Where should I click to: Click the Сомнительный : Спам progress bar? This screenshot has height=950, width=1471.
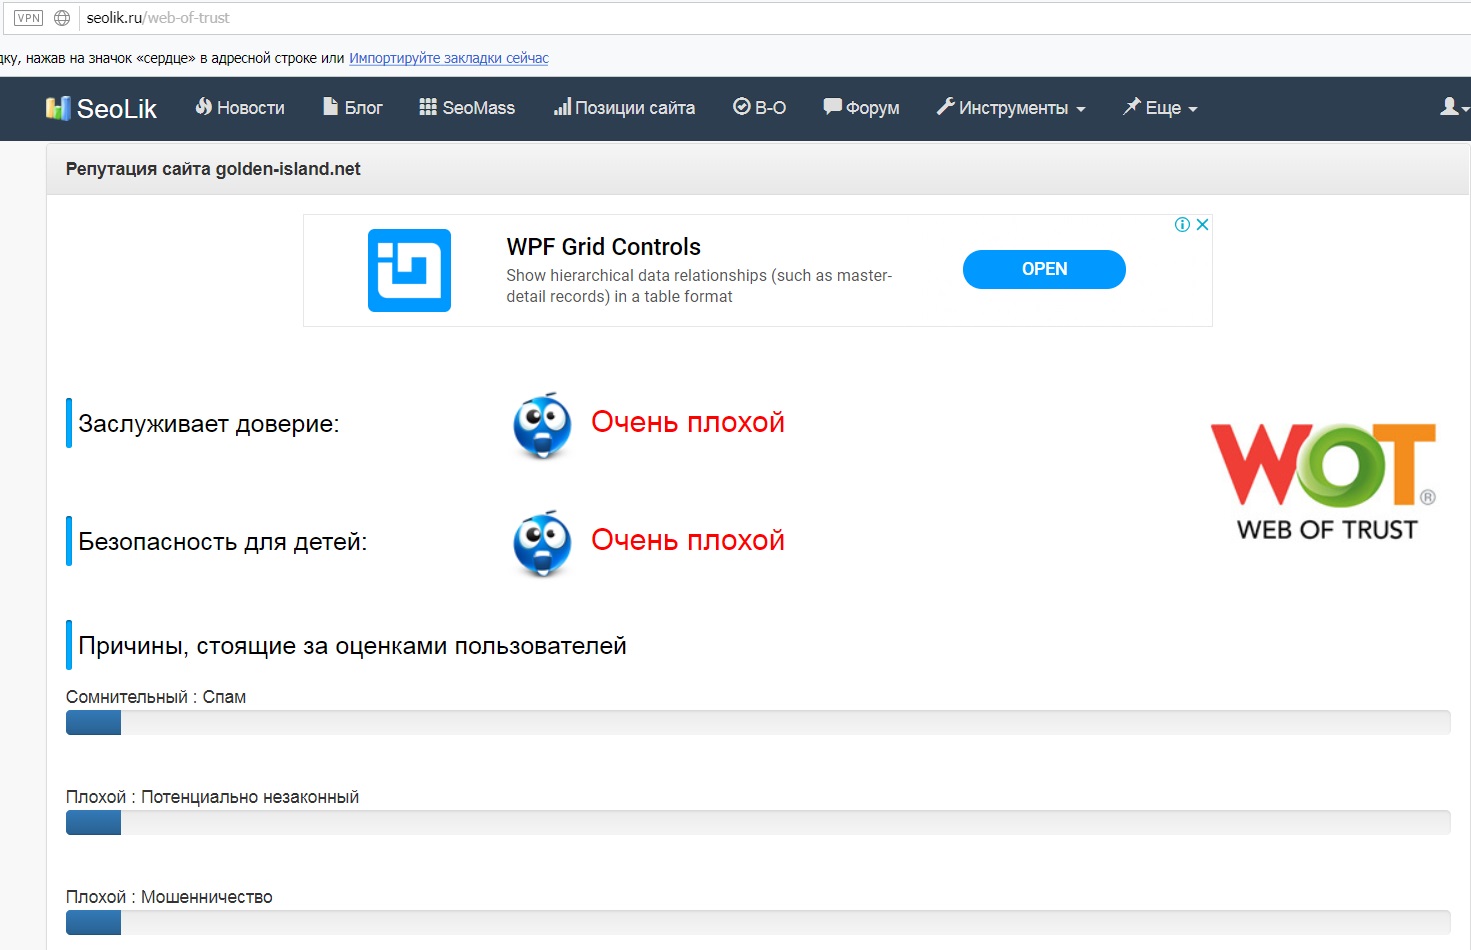click(758, 723)
